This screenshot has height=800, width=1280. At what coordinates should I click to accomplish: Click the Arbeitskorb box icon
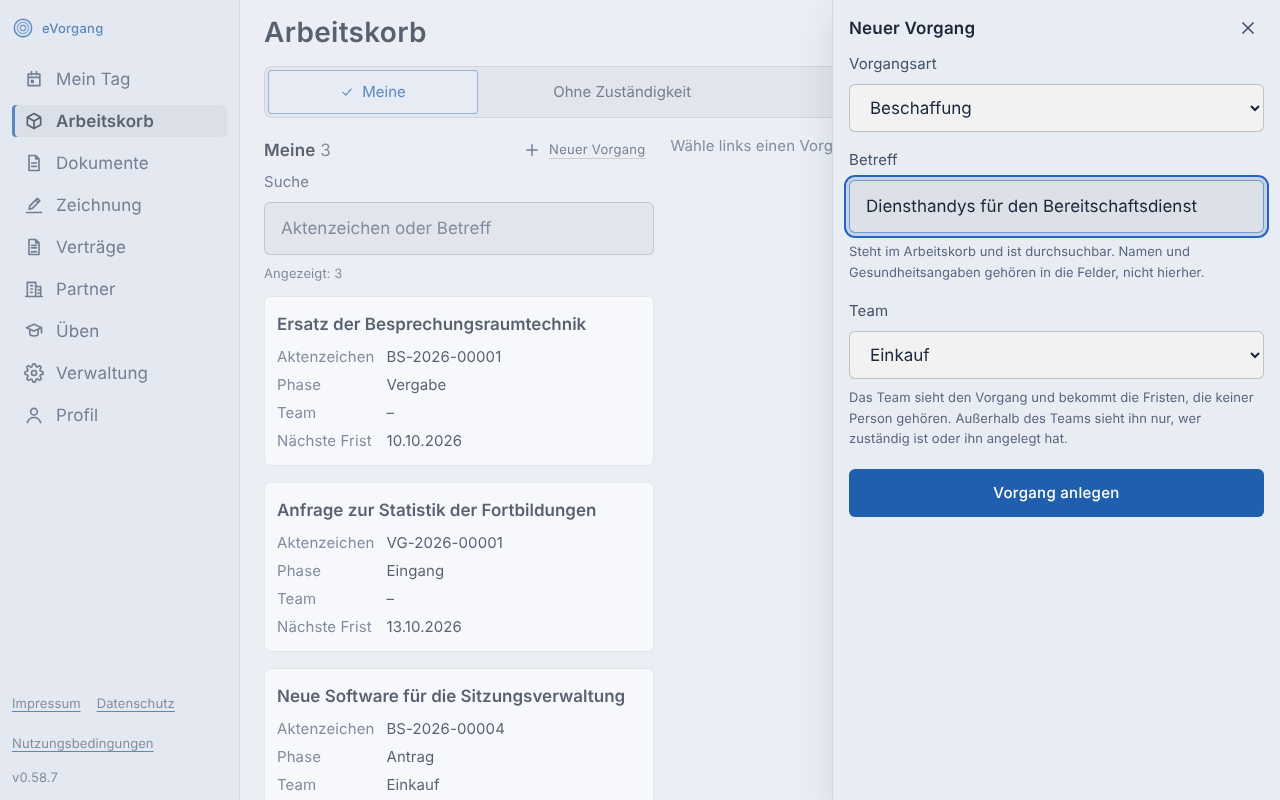tap(34, 121)
